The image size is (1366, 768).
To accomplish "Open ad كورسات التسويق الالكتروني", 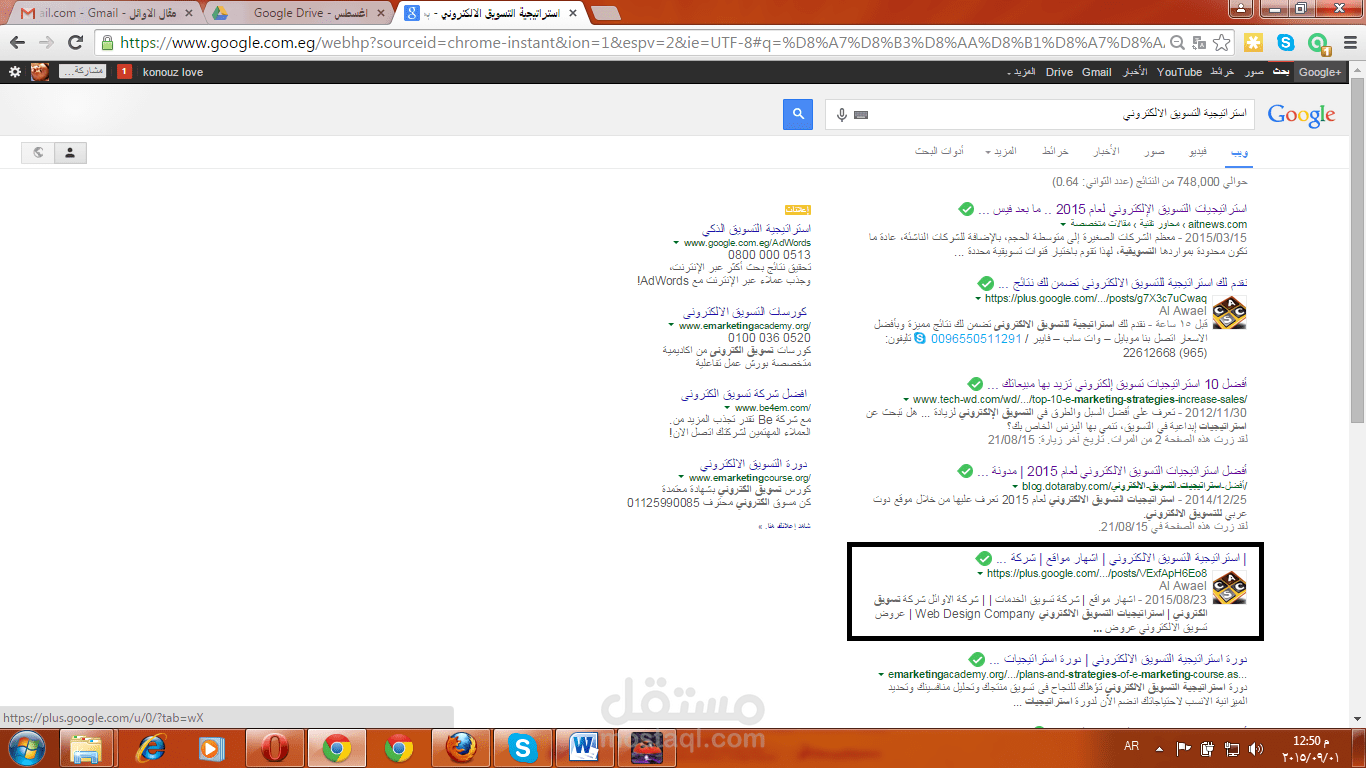I will point(746,312).
